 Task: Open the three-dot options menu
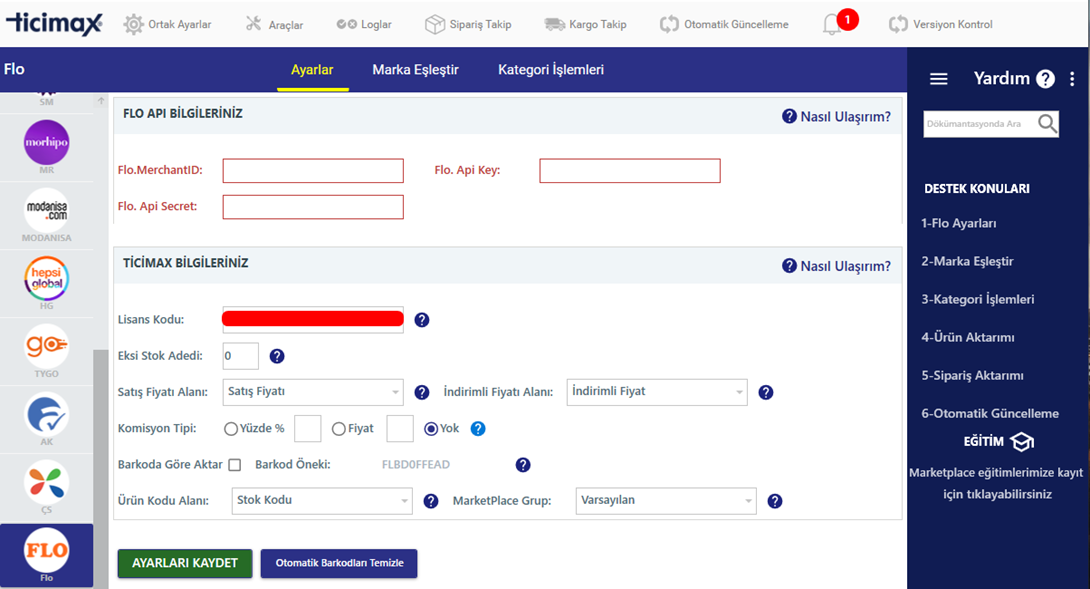[1072, 79]
